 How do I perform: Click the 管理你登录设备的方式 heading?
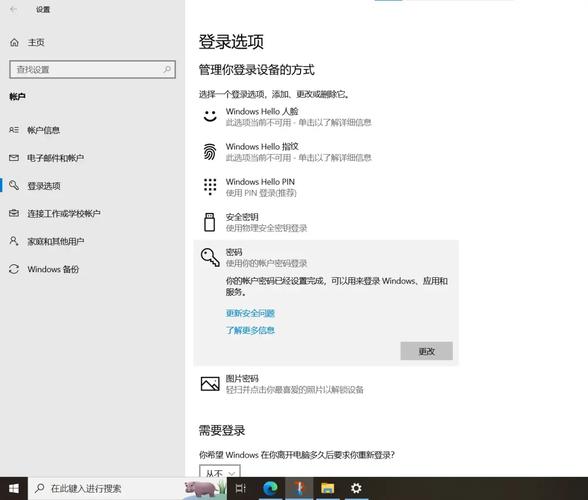pos(256,70)
